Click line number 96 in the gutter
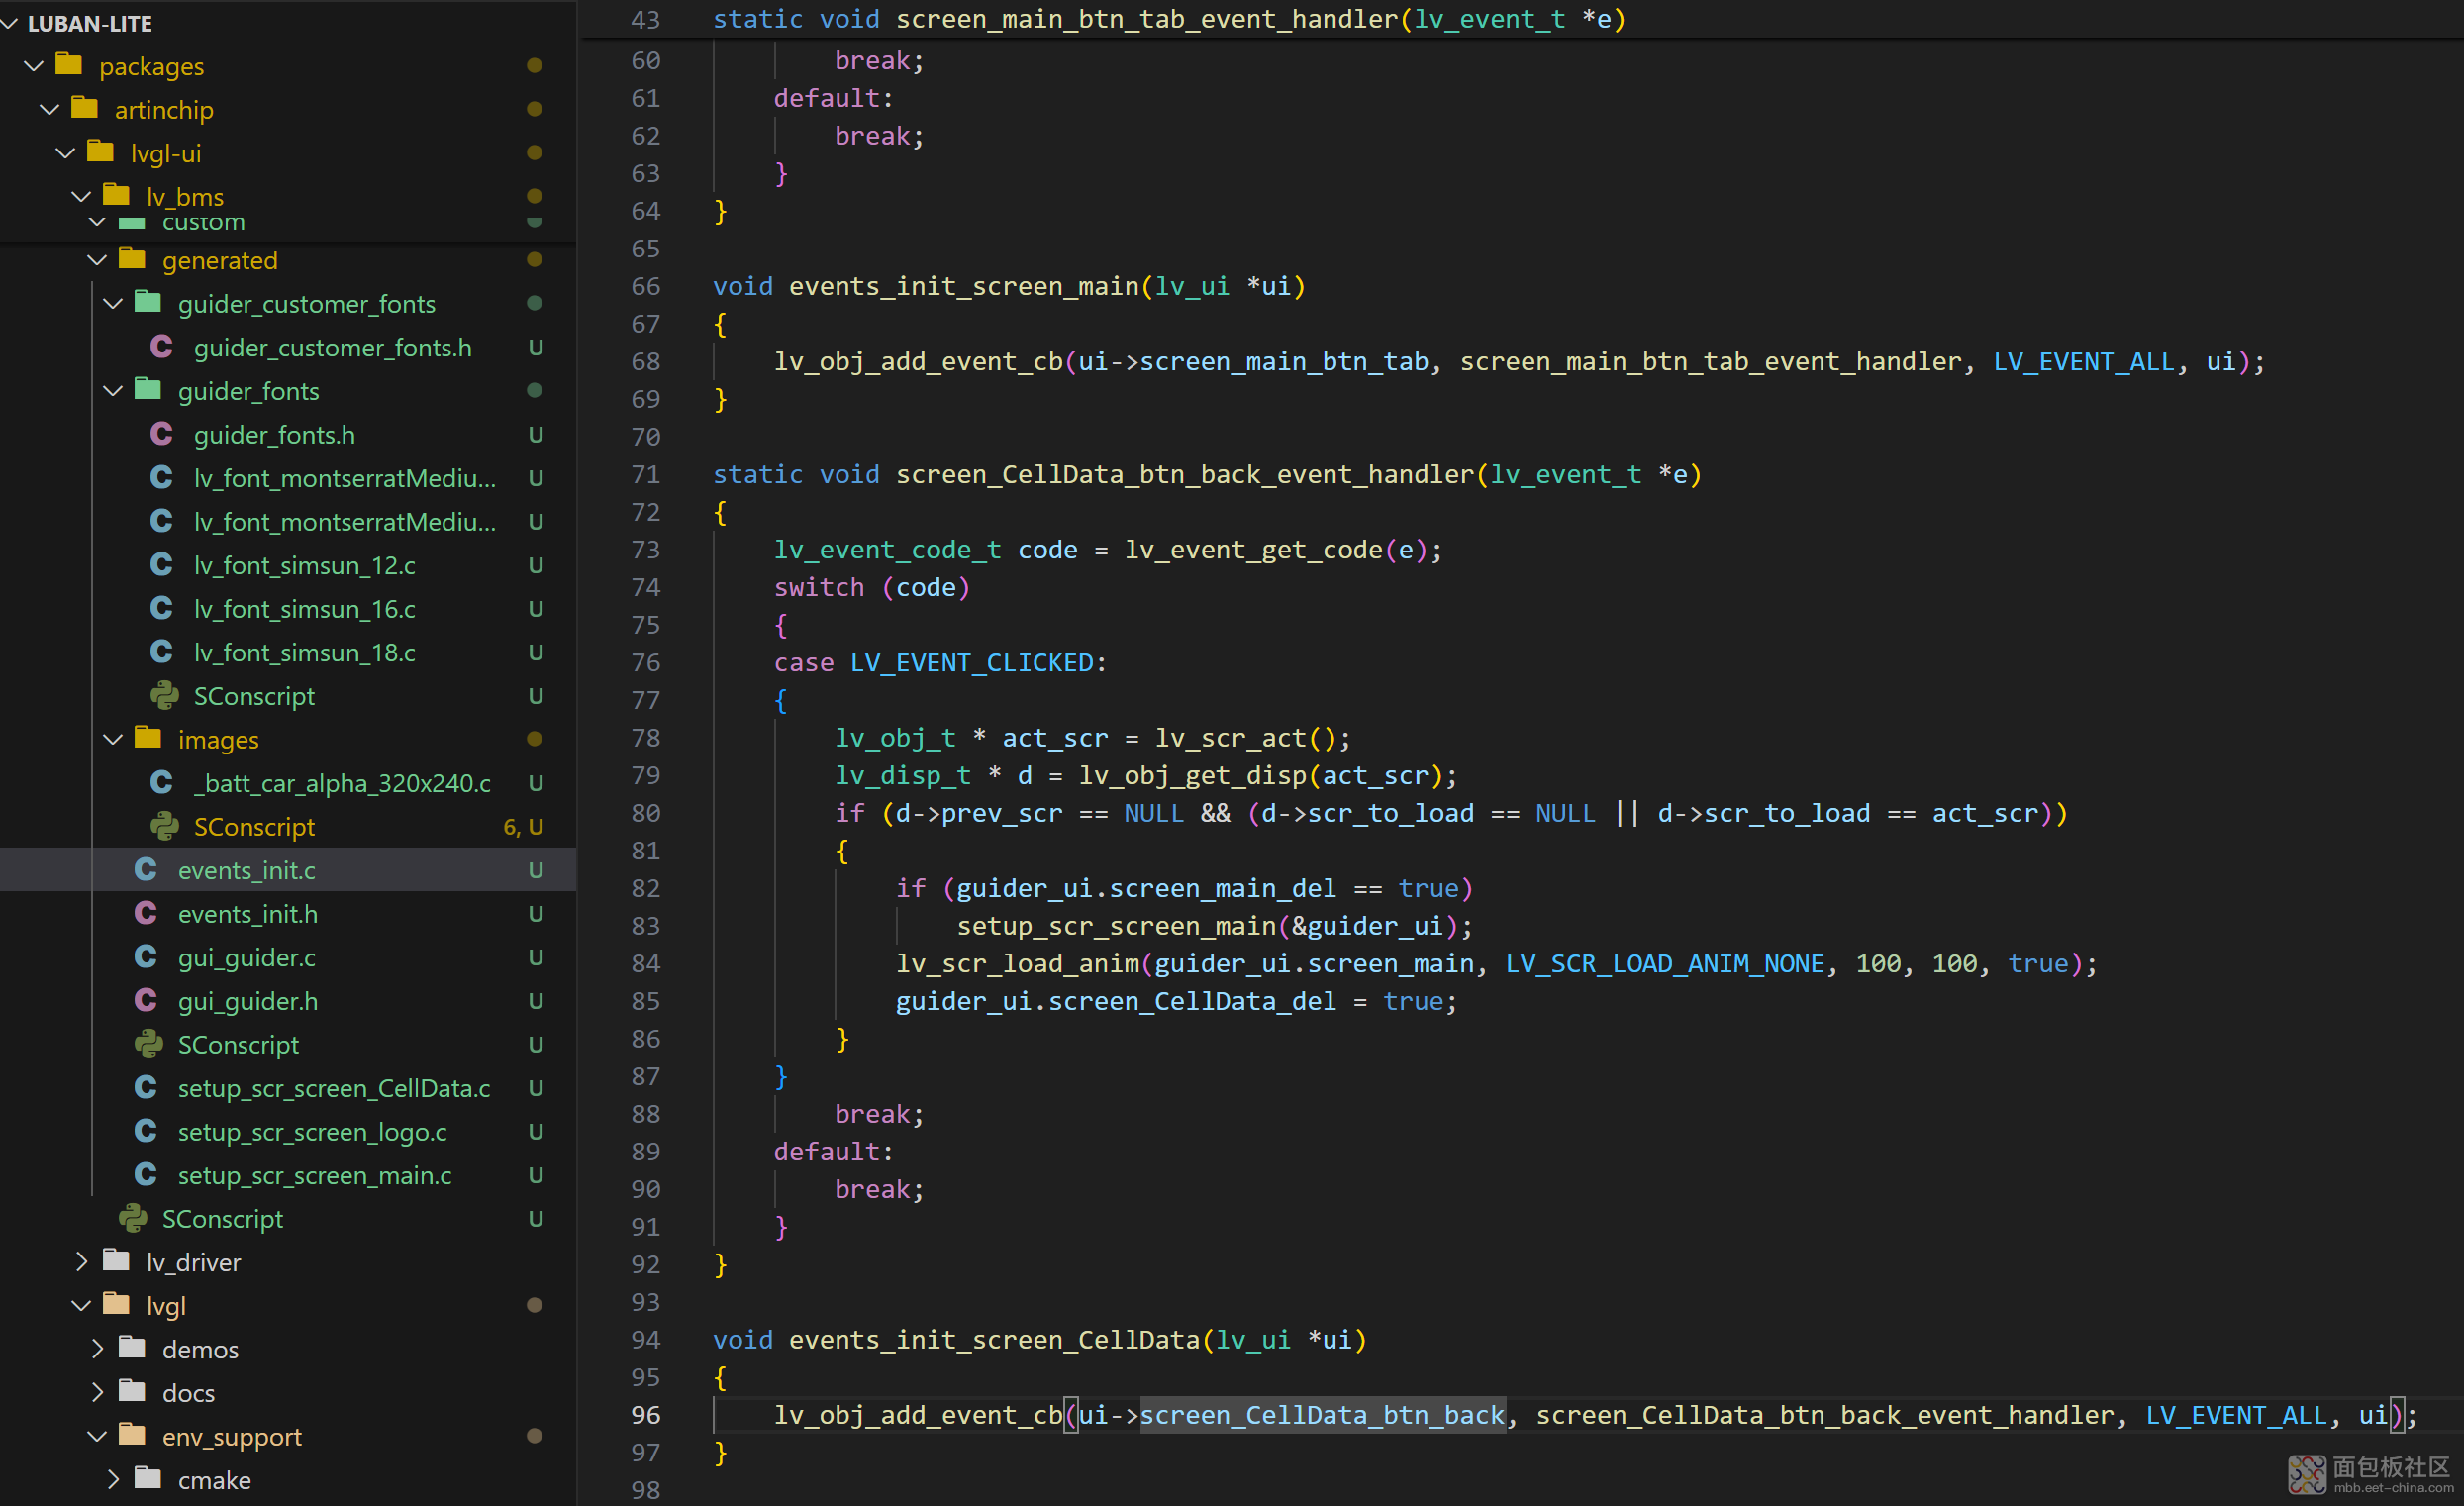 (x=645, y=1414)
